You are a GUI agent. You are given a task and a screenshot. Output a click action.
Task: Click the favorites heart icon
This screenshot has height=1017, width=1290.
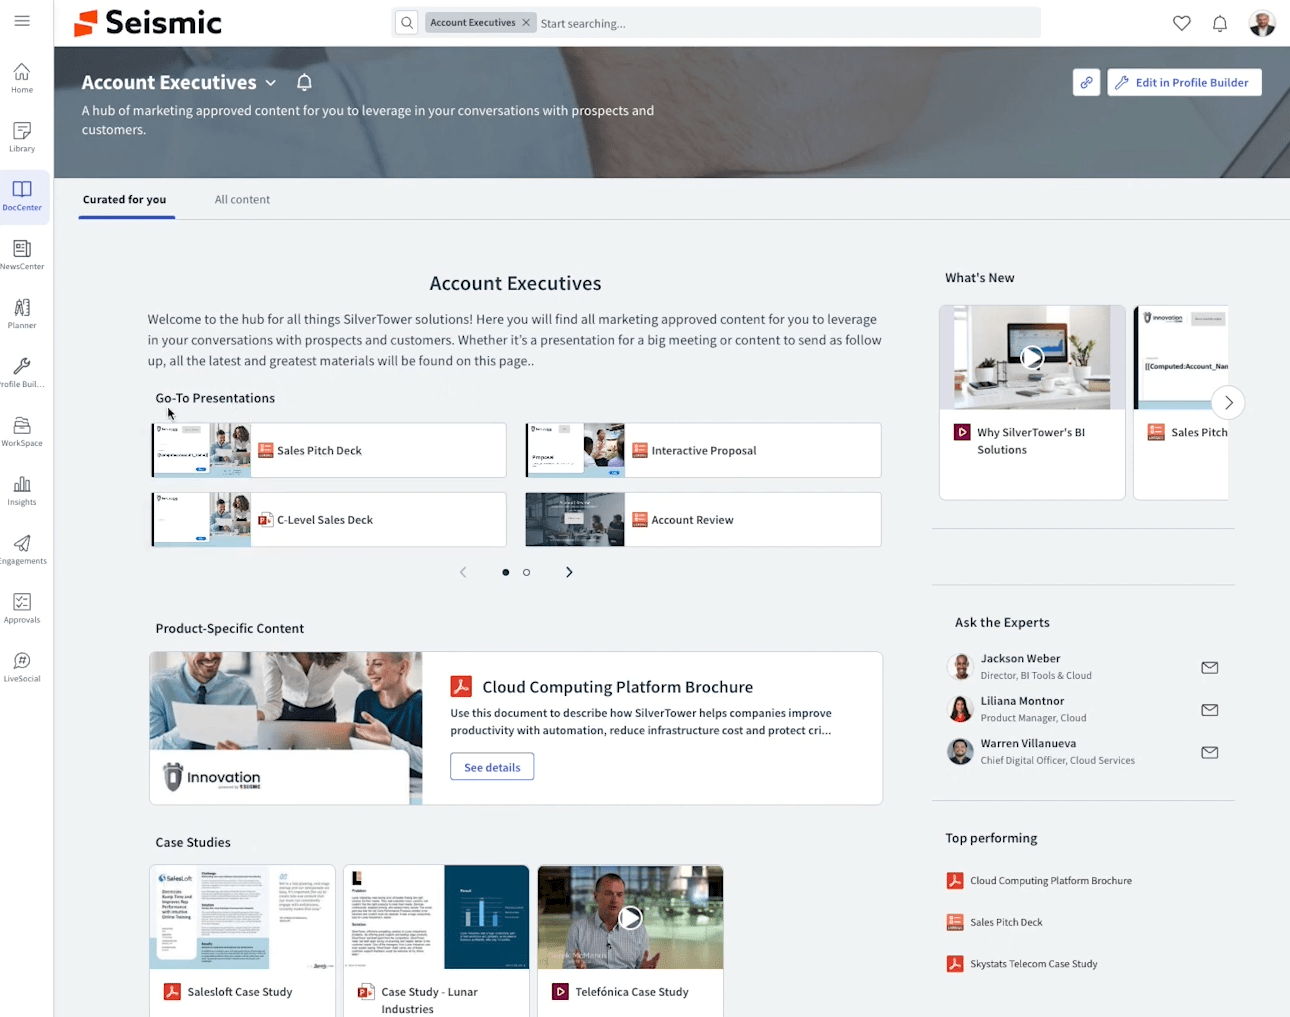(x=1181, y=23)
